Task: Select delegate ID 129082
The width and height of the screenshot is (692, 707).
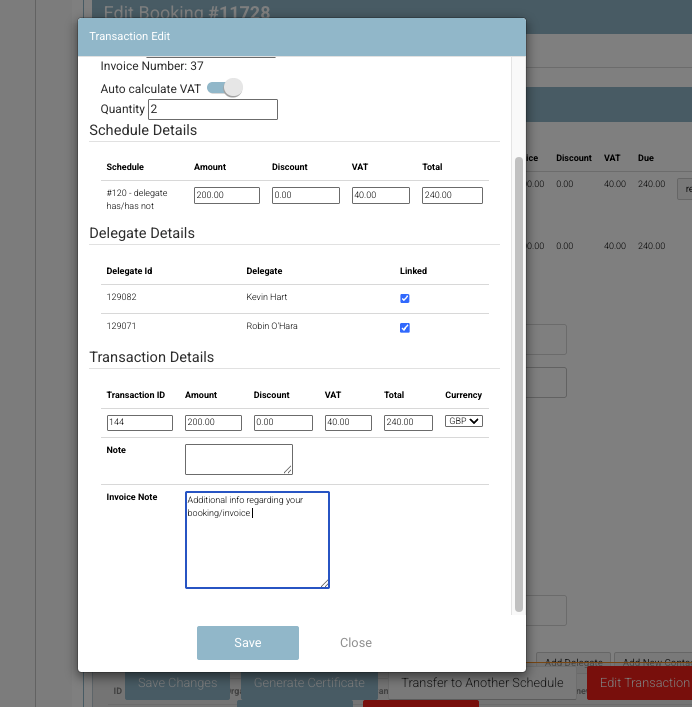Action: point(121,297)
